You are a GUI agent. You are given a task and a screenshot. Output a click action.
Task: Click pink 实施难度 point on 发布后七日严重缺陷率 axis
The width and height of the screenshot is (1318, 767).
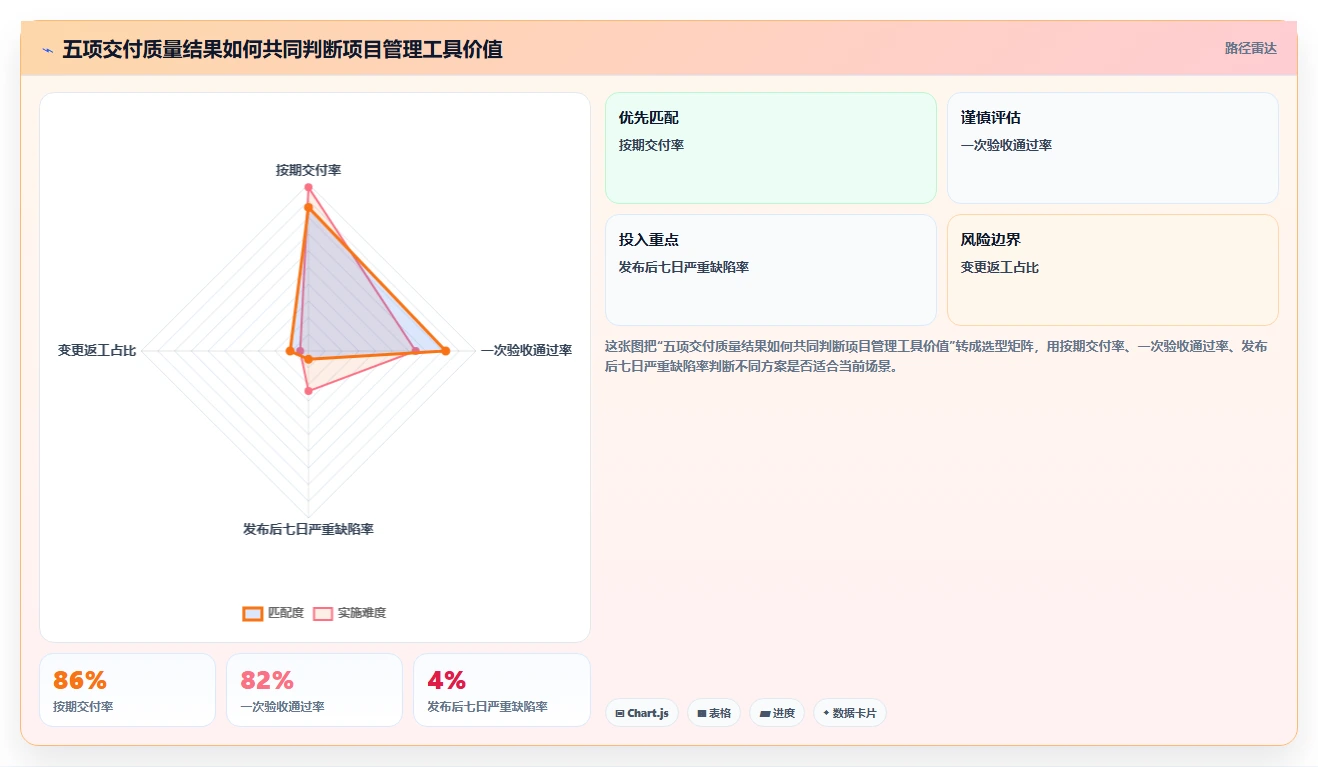(x=308, y=391)
